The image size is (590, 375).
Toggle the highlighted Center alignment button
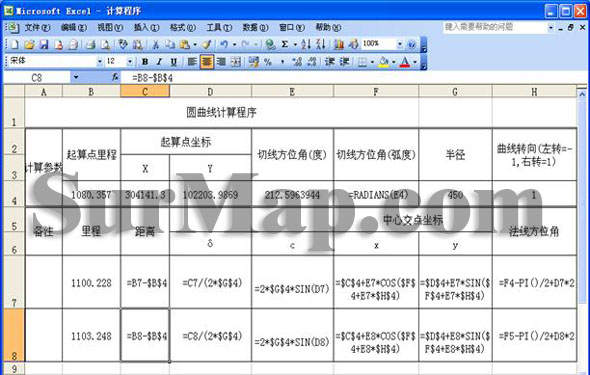207,62
